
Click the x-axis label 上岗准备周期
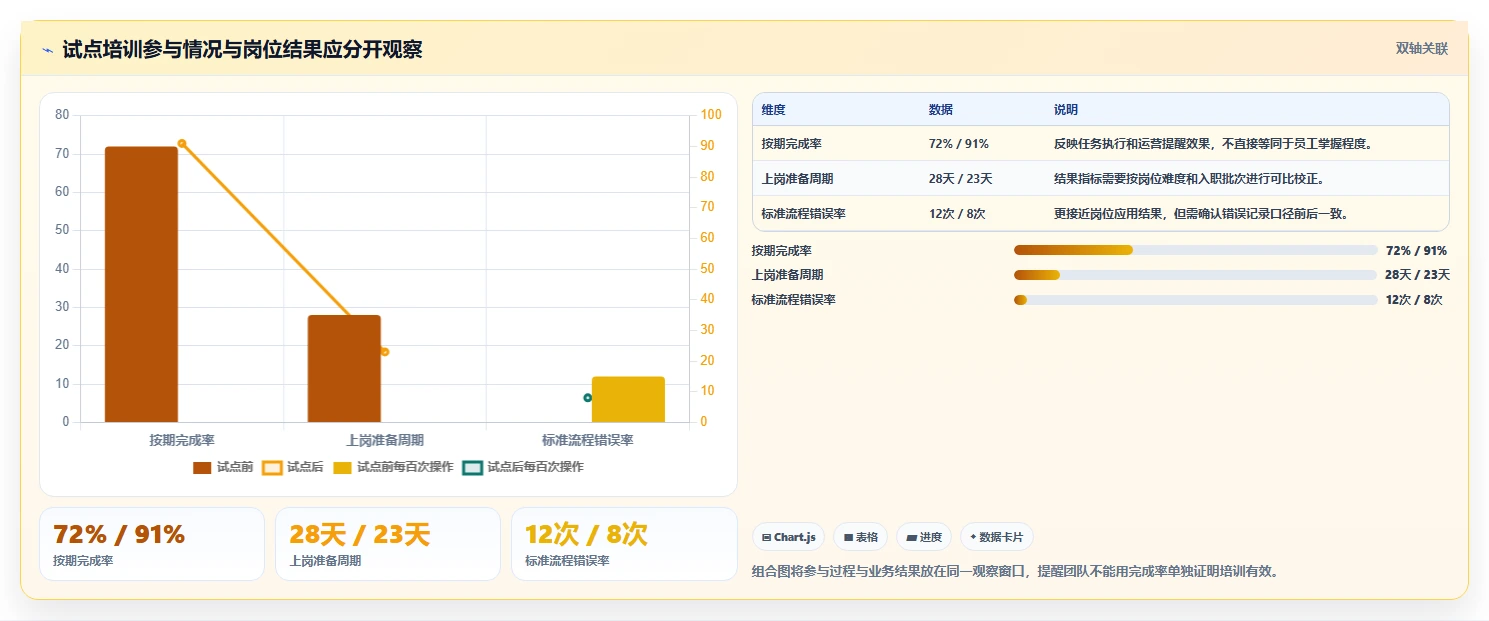point(385,440)
